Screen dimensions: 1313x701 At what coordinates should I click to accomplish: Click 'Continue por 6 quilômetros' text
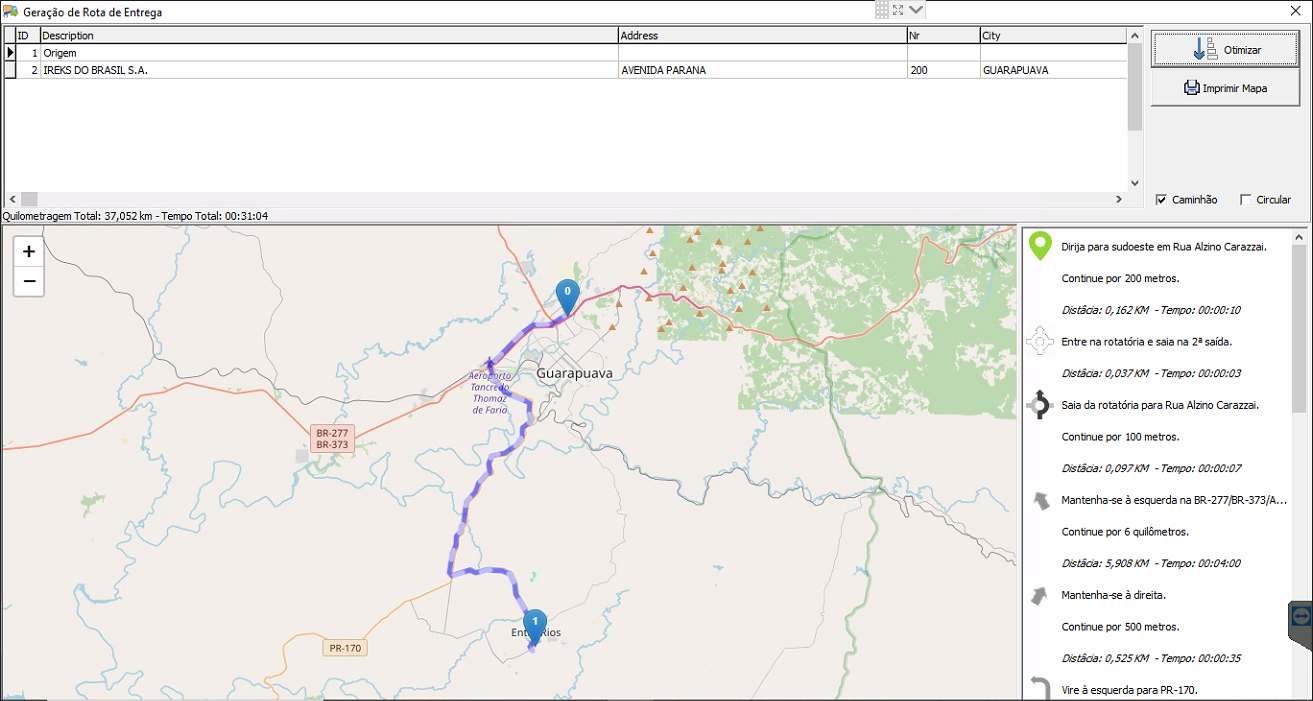(1125, 532)
